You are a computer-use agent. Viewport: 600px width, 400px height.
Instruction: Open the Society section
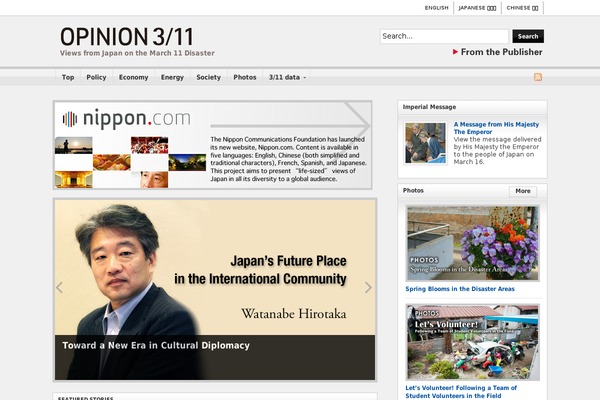tap(209, 77)
